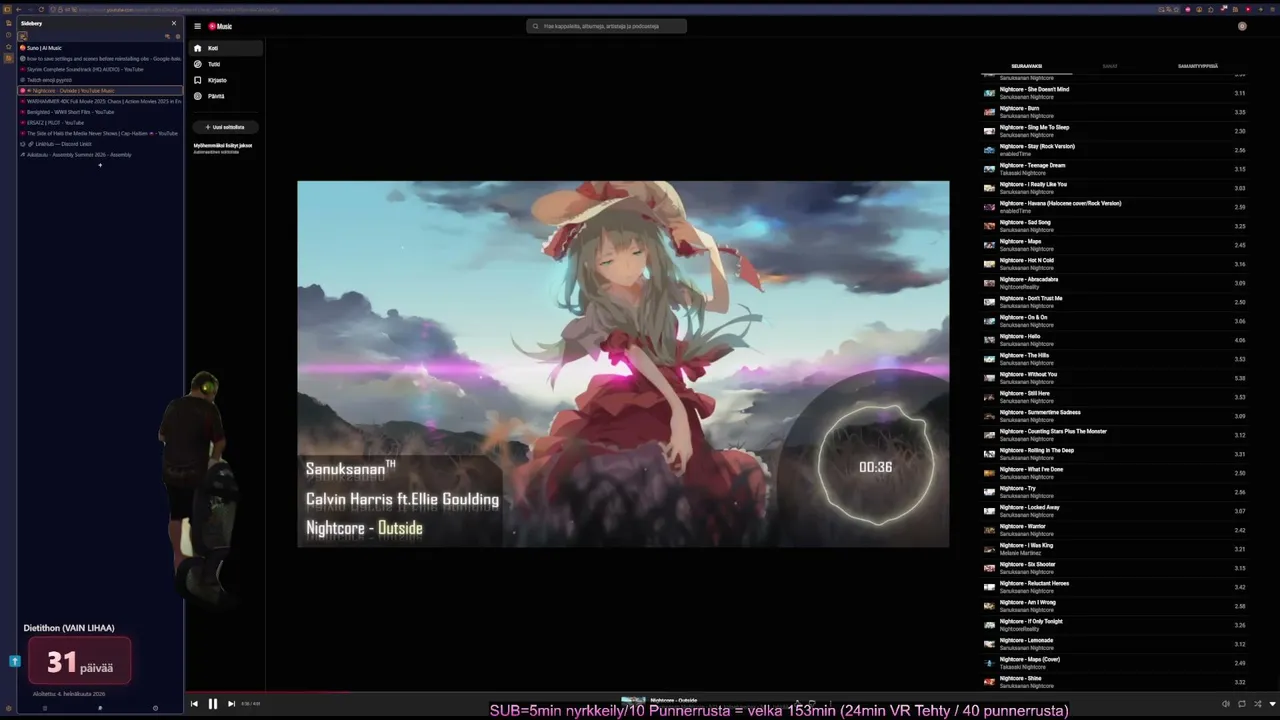Screen dimensions: 1280x720
Task: Pause the current song
Action: point(212,704)
